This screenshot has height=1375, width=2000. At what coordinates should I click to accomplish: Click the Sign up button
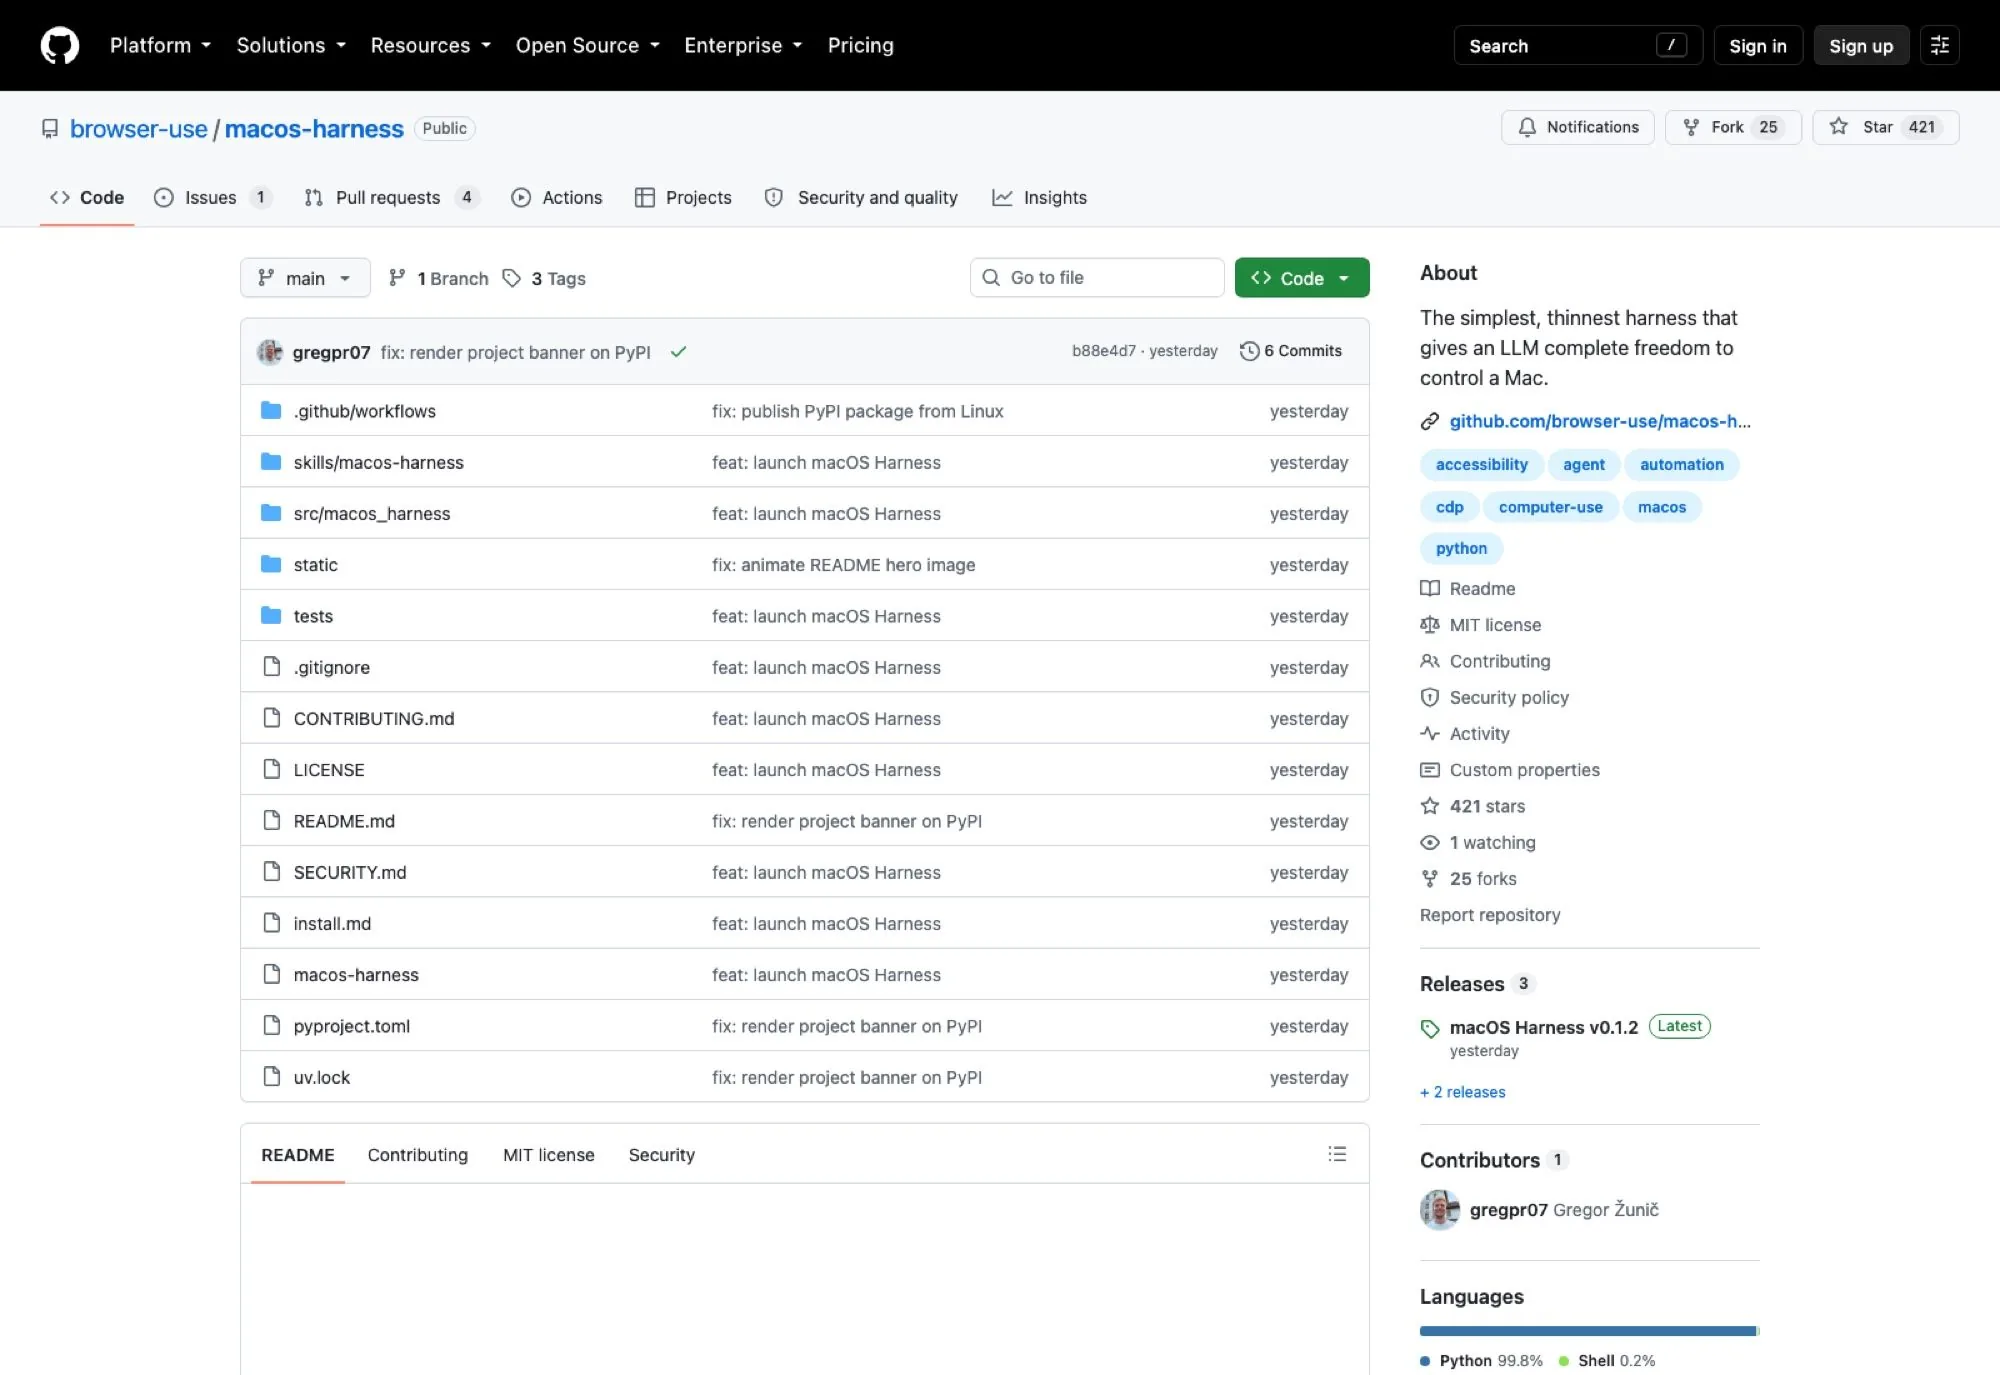tap(1860, 46)
